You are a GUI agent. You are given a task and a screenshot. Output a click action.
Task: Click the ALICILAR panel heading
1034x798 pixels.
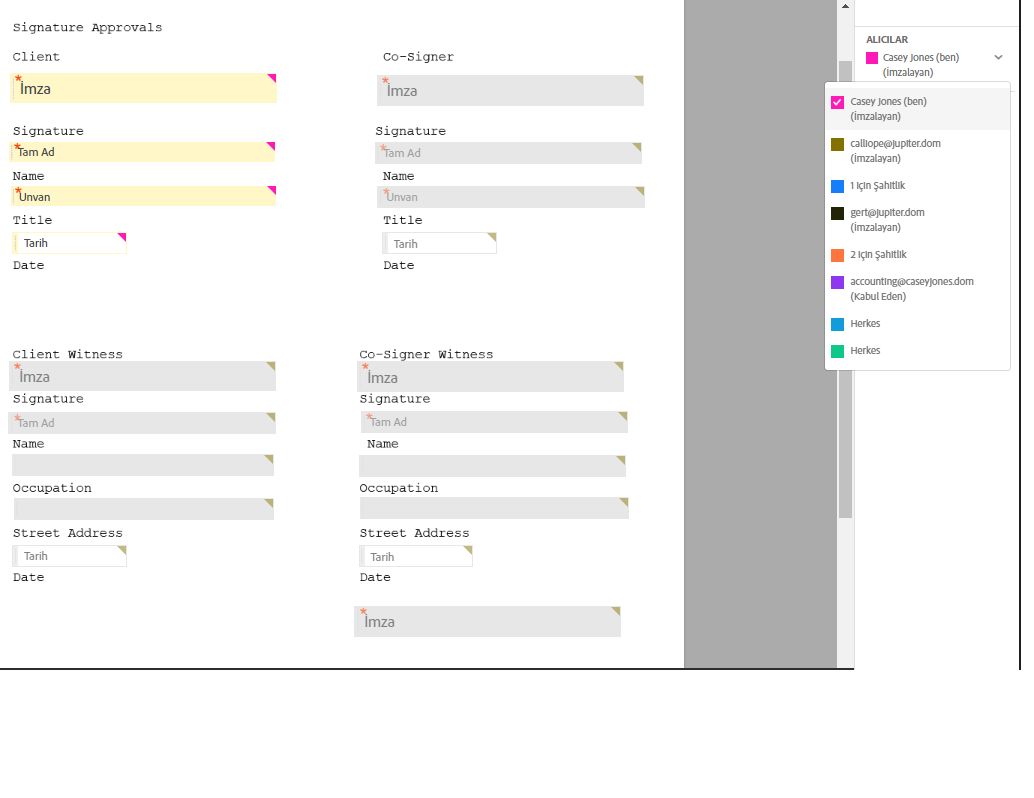pyautogui.click(x=887, y=40)
